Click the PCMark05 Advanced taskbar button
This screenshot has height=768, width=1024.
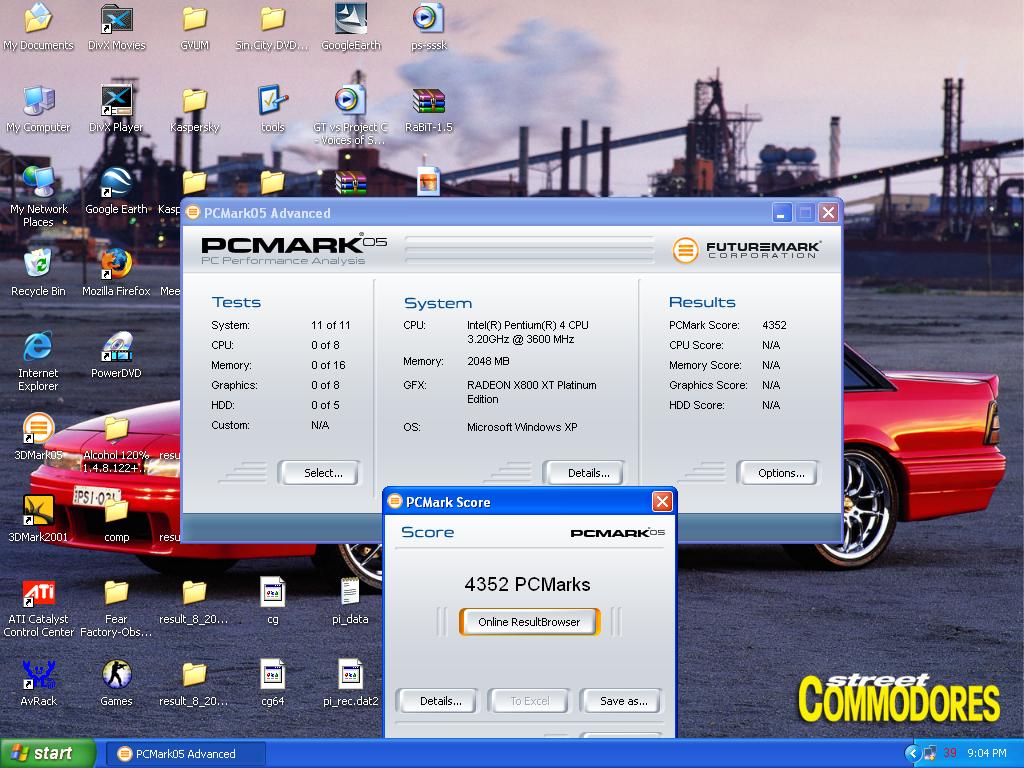pyautogui.click(x=185, y=754)
